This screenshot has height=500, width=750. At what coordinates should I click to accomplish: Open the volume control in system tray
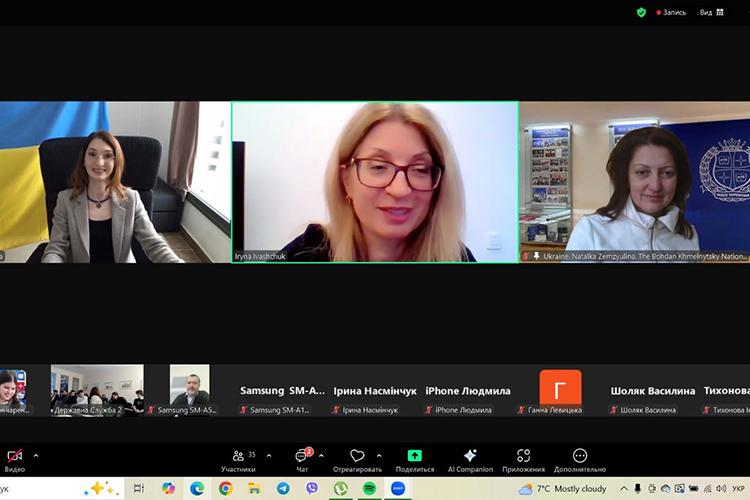point(721,489)
